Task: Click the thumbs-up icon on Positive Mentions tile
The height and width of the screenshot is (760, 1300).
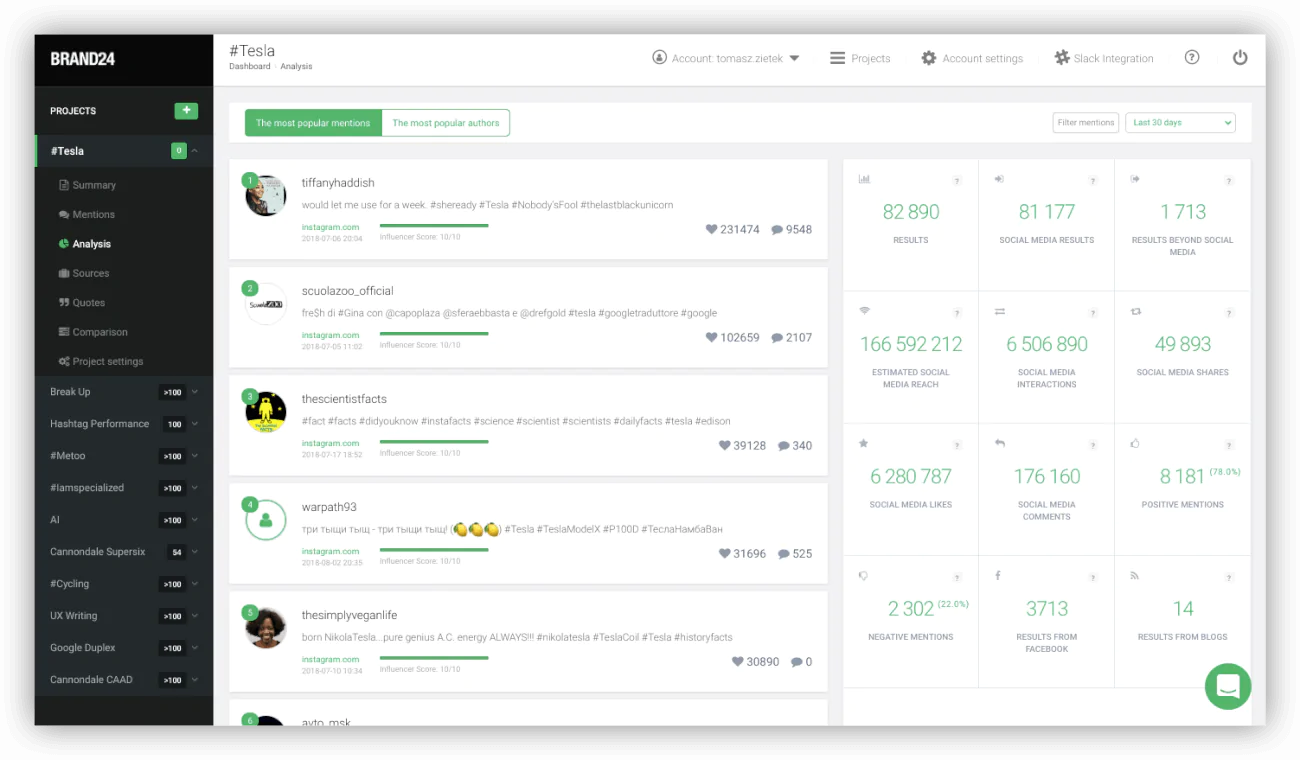Action: point(1135,443)
